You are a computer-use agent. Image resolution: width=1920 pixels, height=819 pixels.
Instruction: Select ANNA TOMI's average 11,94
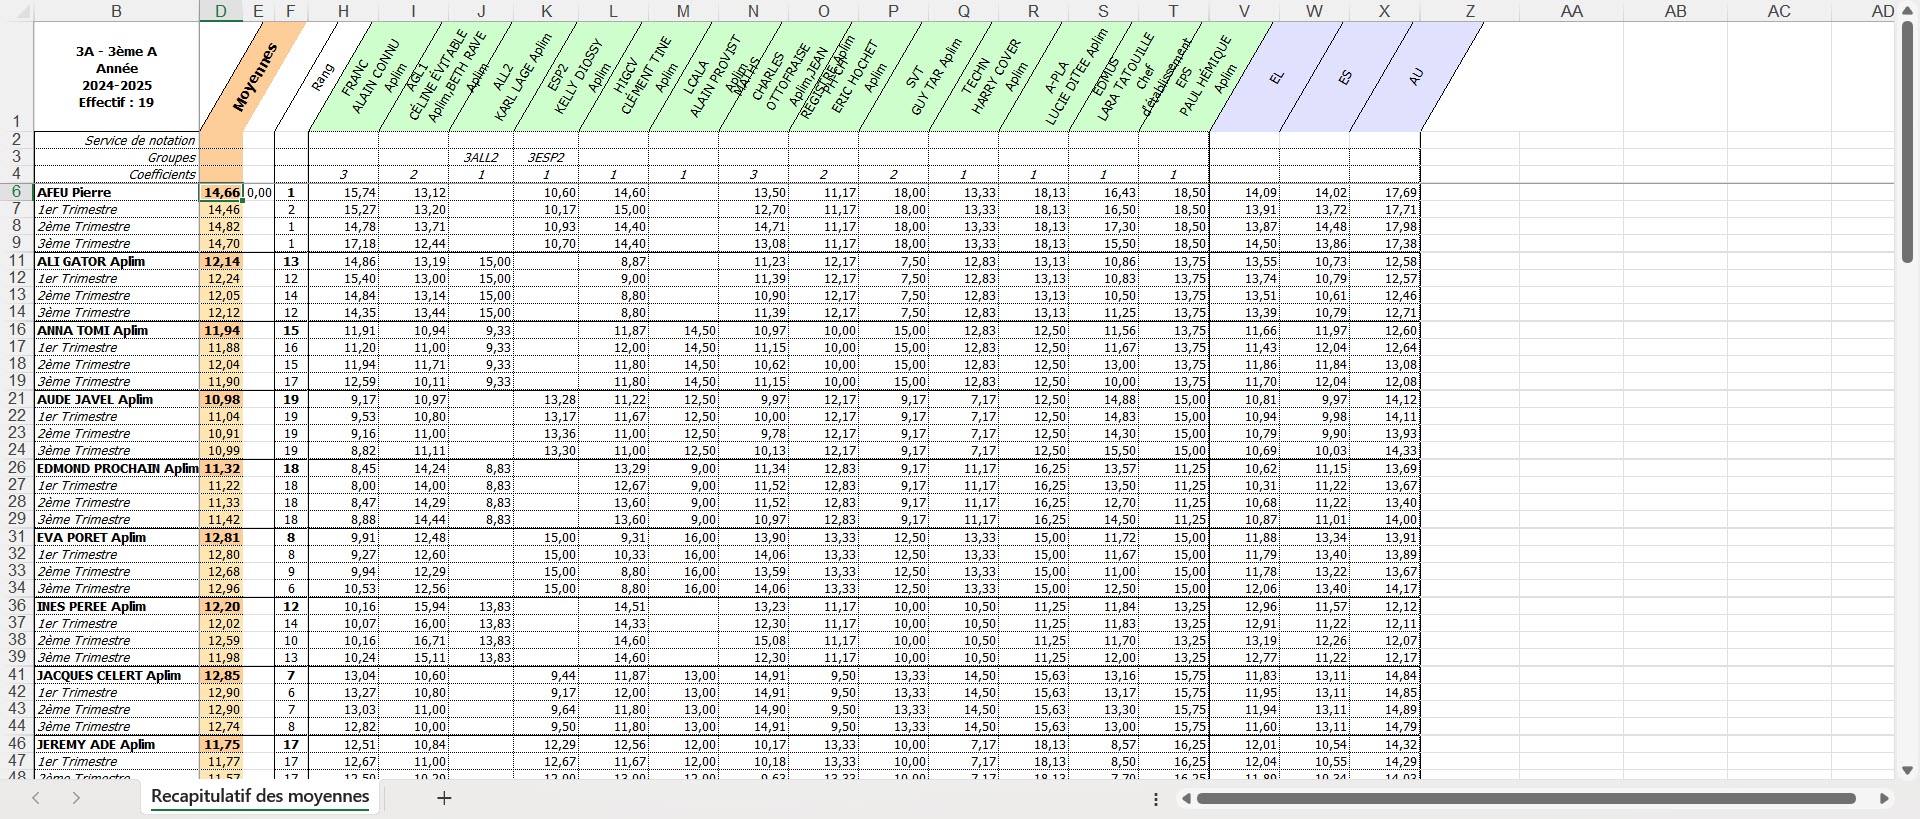[221, 330]
